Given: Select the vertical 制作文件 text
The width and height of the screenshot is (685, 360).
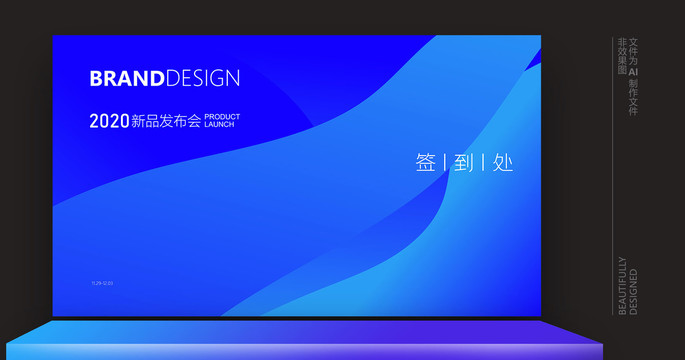Looking at the screenshot, I should click(x=633, y=97).
